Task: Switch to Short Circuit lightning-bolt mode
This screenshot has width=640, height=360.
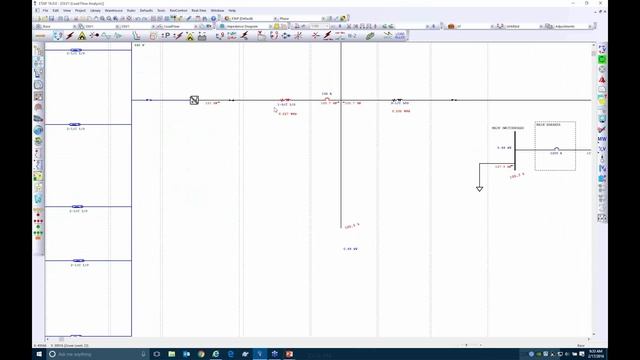Action: (70, 36)
